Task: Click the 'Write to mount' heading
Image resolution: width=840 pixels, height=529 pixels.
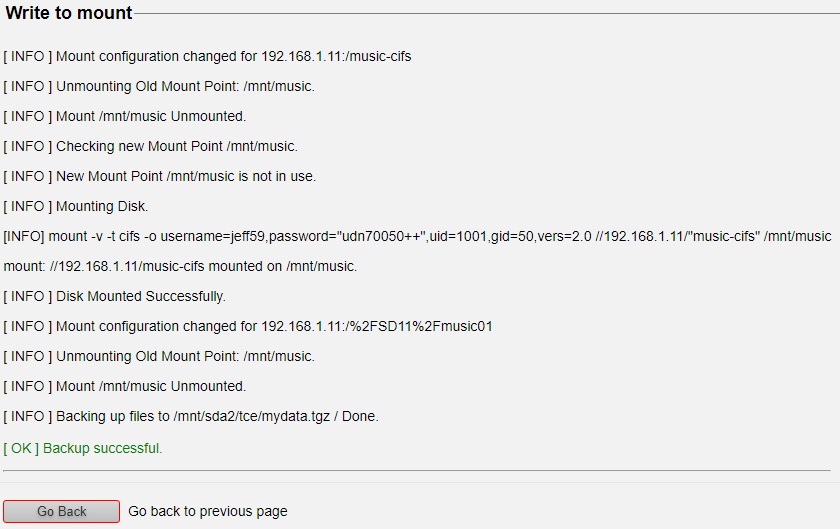Action: tap(69, 13)
